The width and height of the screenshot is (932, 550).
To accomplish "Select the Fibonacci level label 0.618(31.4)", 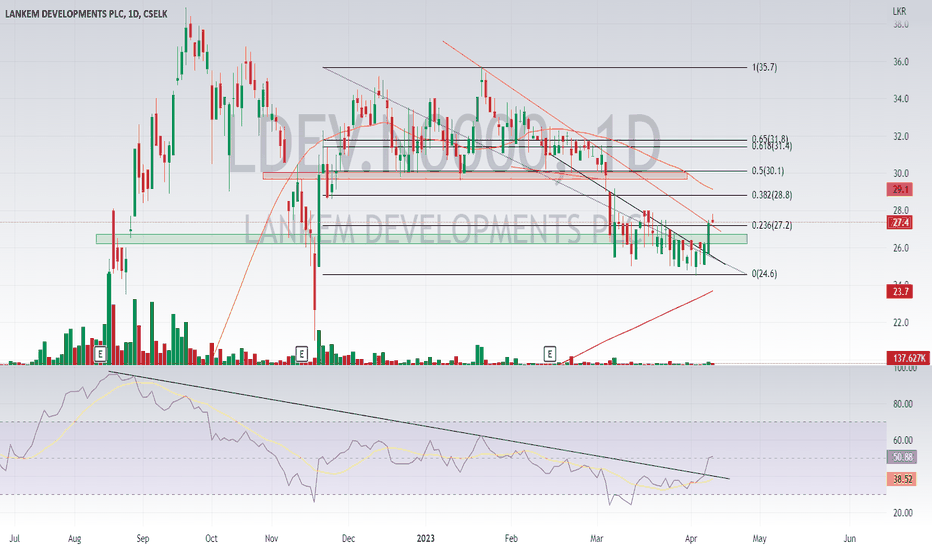I will [772, 146].
